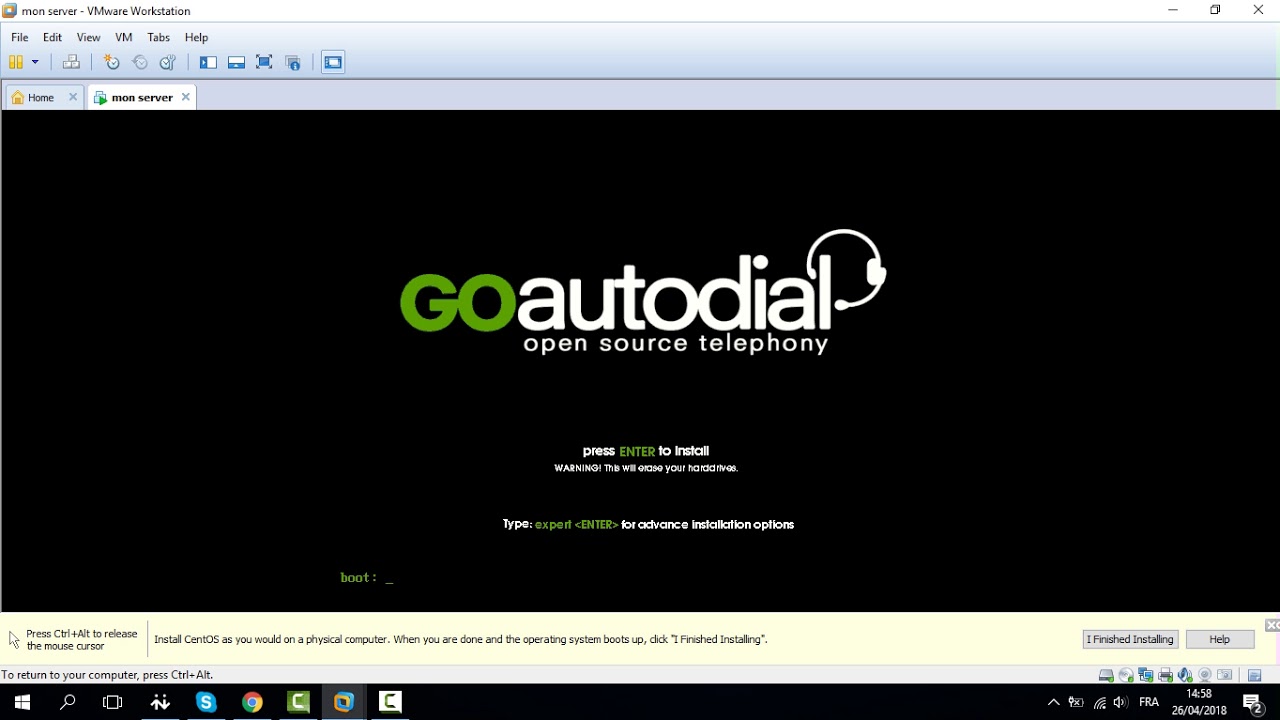The image size is (1280, 720).
Task: Open Google Chrome from the taskbar
Action: click(252, 702)
